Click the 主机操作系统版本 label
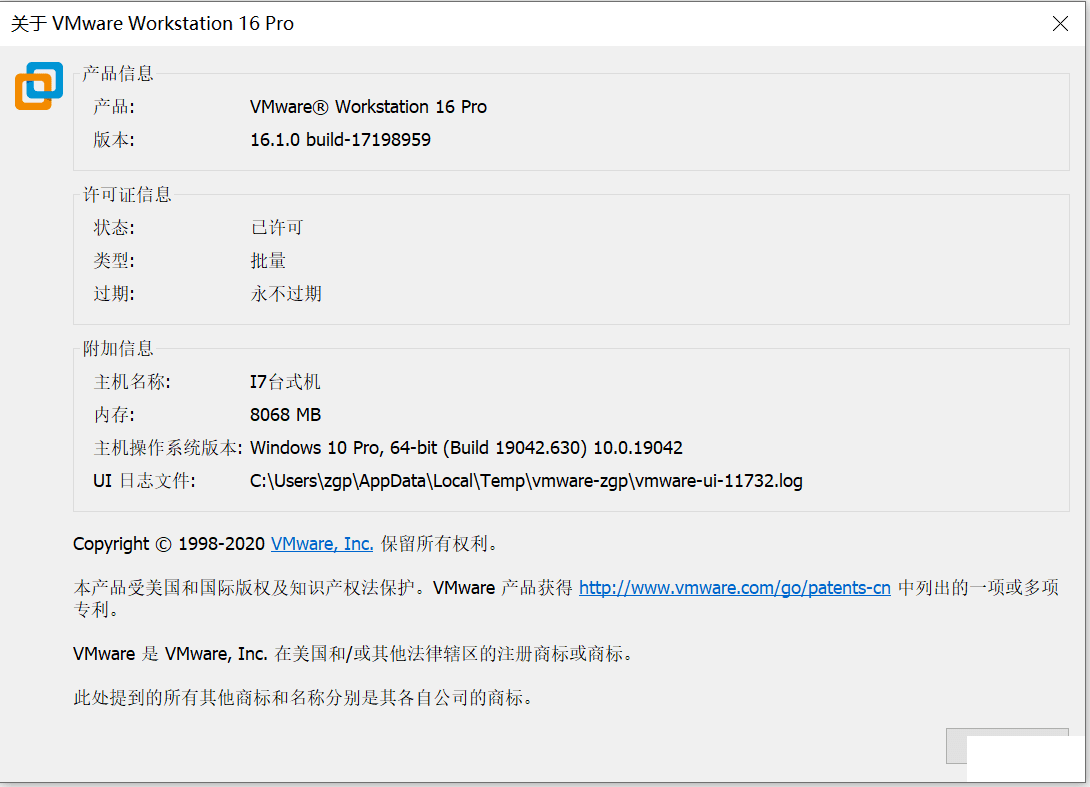 tap(168, 448)
